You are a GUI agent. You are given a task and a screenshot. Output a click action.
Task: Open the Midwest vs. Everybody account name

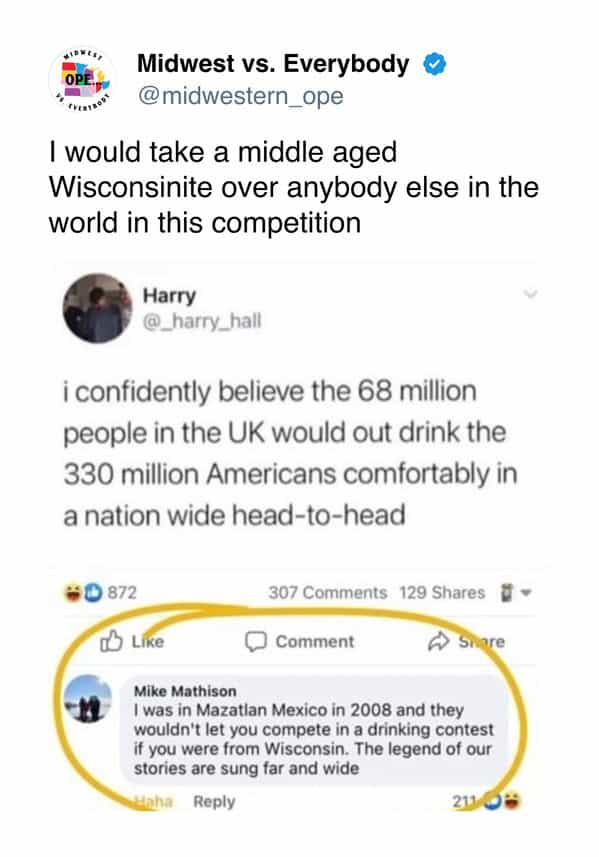pos(273,64)
